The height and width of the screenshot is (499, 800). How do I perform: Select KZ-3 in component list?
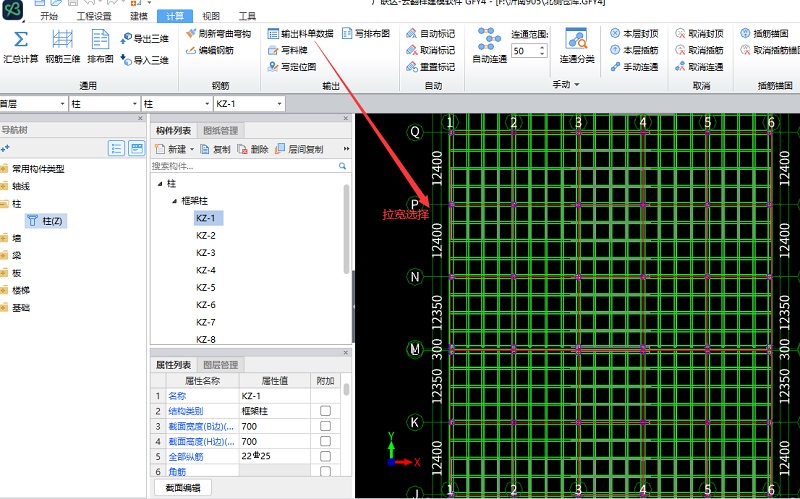click(x=206, y=253)
